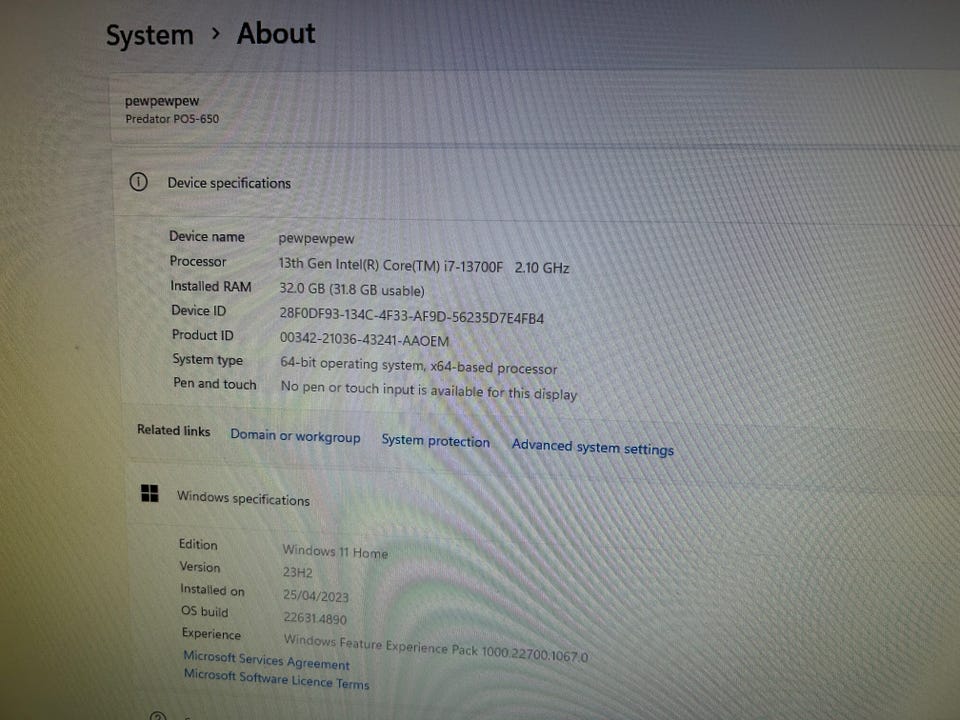This screenshot has height=720, width=960.
Task: Select Version value 23H2
Action: [298, 572]
